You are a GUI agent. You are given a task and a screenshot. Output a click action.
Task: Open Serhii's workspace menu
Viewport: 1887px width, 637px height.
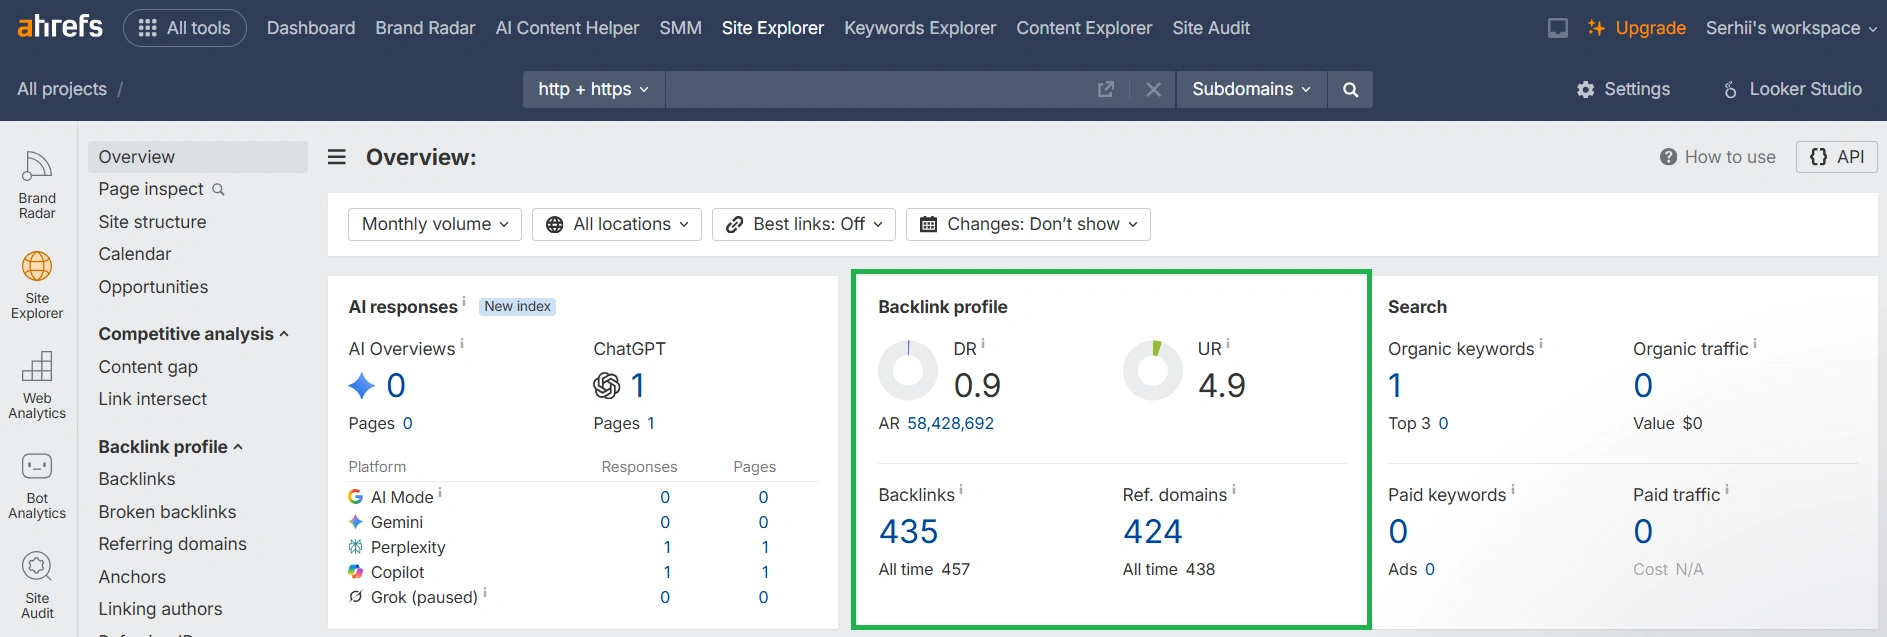[x=1791, y=28]
